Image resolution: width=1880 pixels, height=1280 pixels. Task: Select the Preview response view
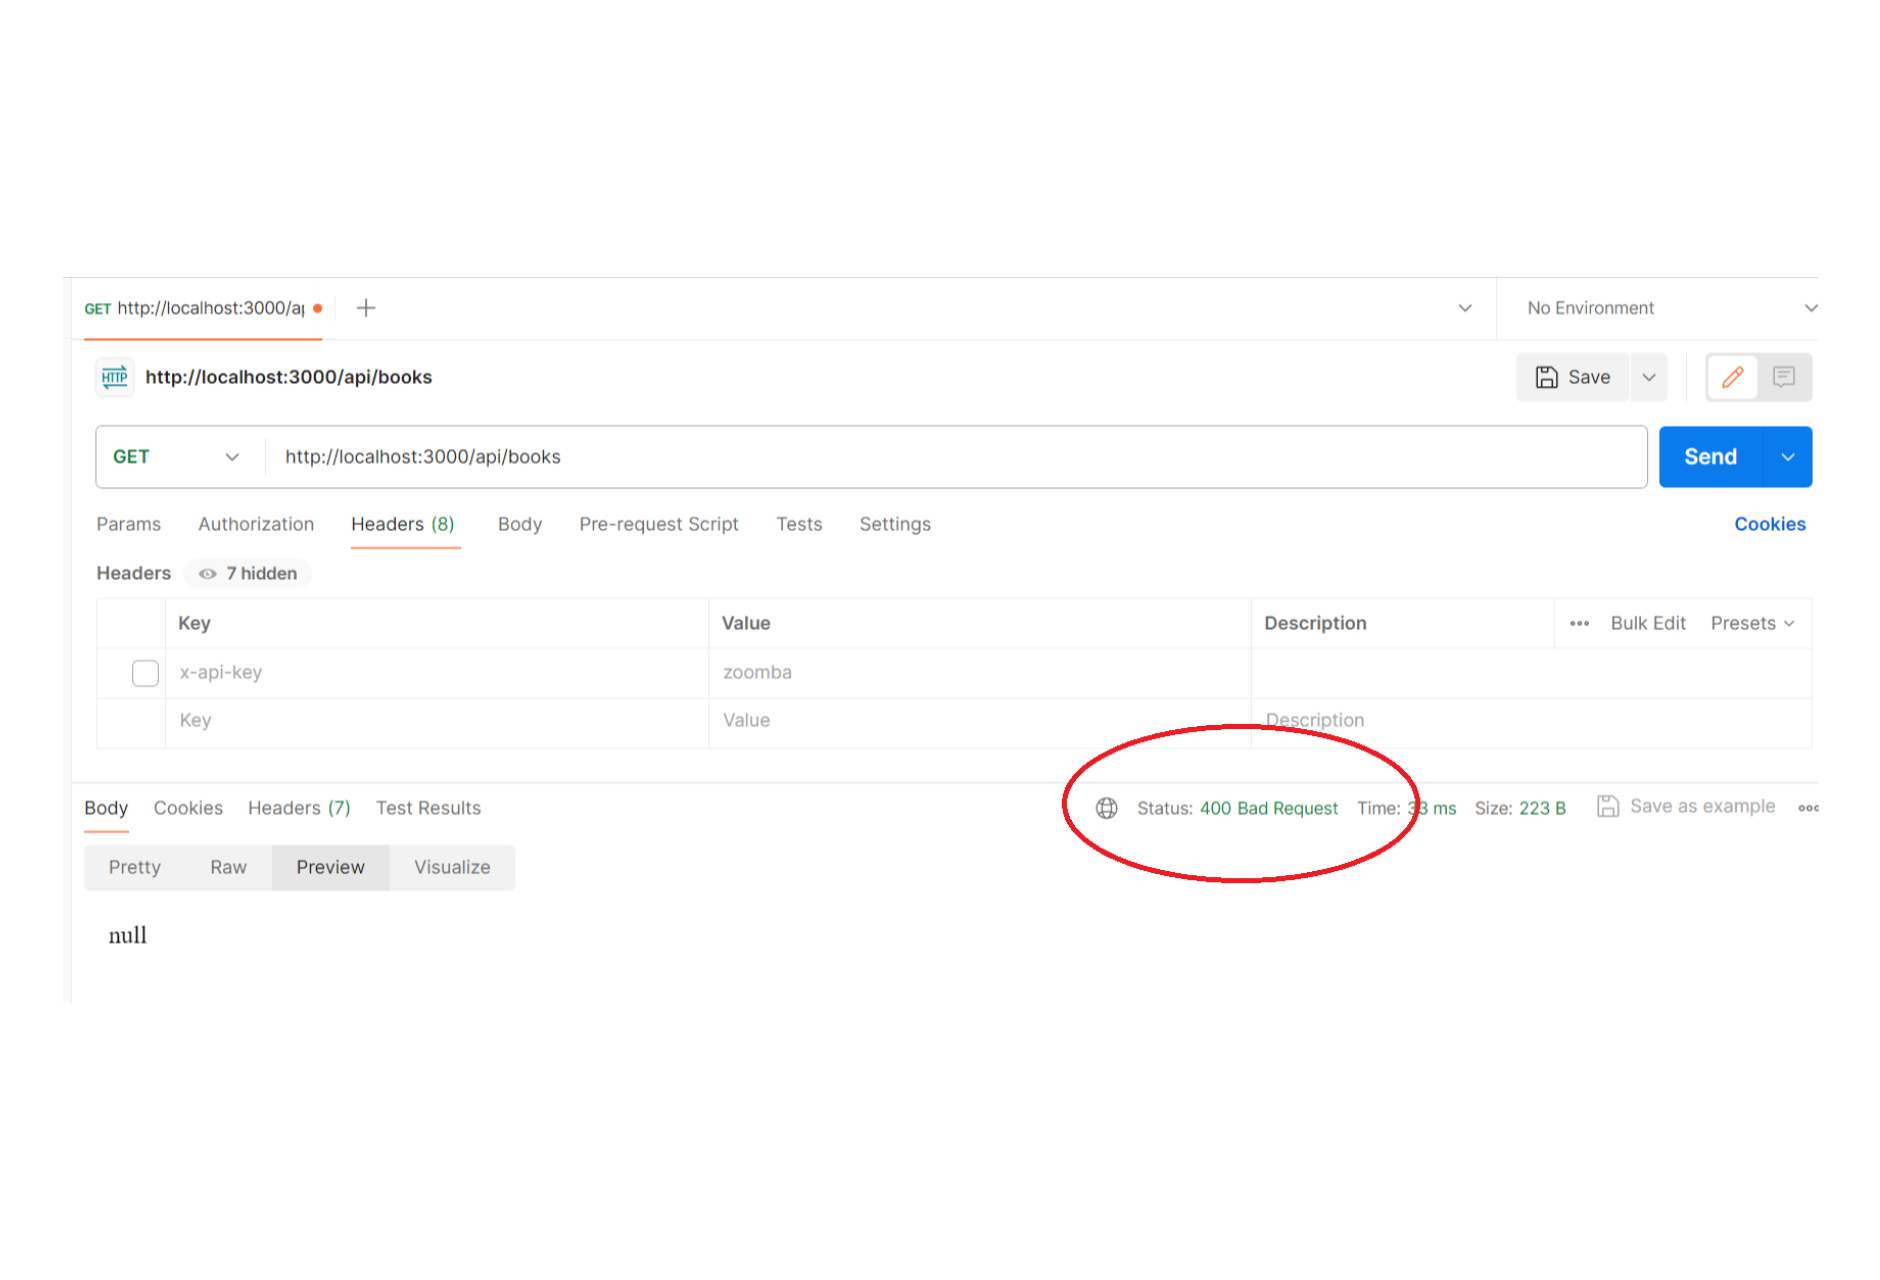[330, 867]
